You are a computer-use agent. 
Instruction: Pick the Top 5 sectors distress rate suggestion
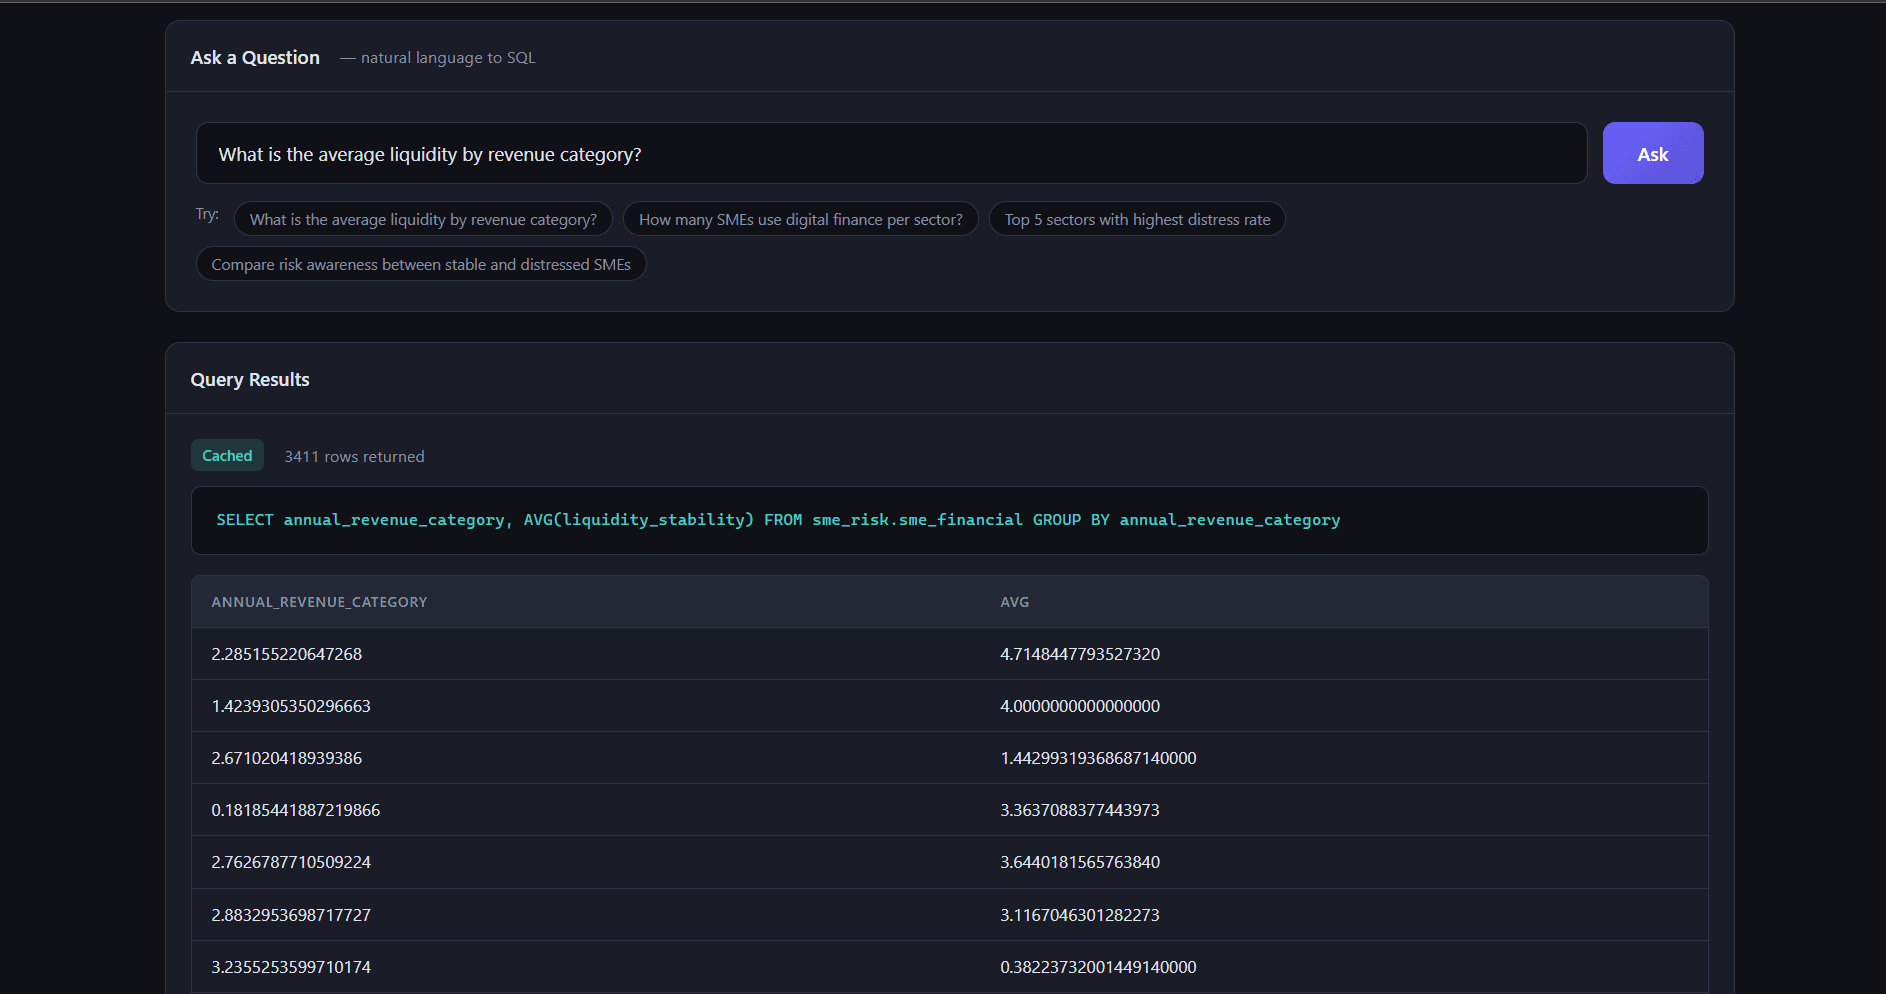(x=1137, y=220)
